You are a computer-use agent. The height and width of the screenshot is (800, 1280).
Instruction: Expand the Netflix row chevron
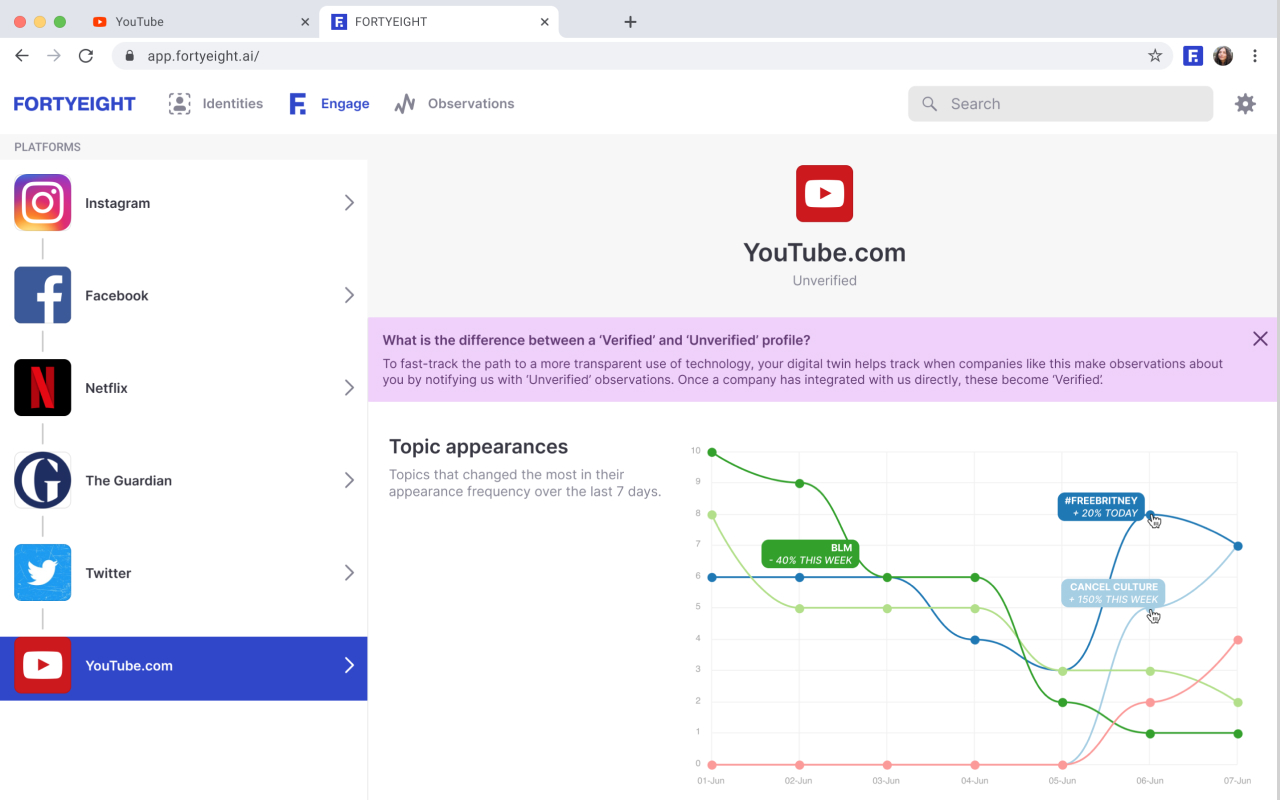[x=349, y=388]
